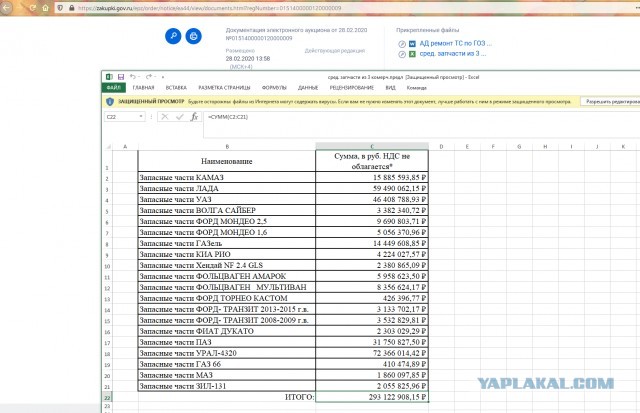Click the Наименование header cell
The height and width of the screenshot is (413, 640).
click(227, 161)
